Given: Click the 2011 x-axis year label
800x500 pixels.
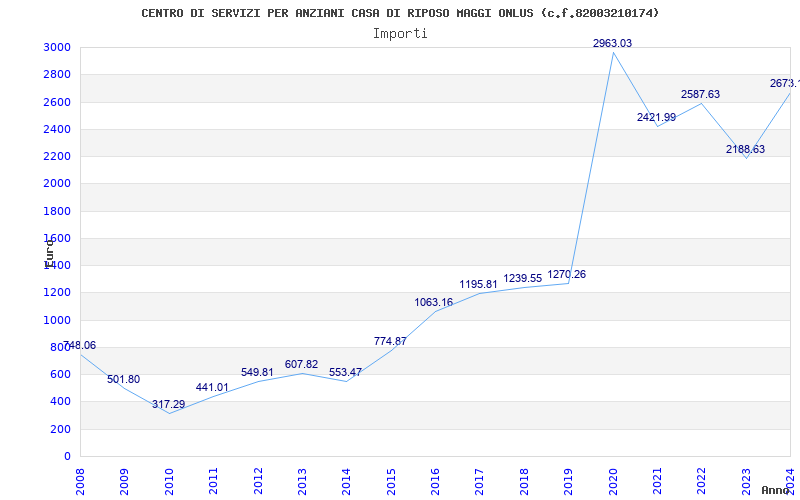Looking at the screenshot, I should tap(213, 481).
